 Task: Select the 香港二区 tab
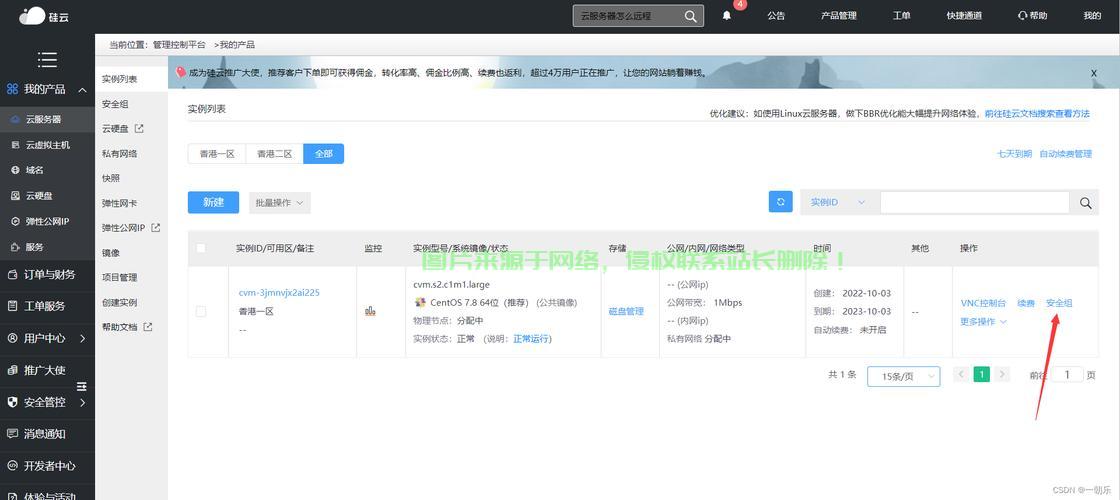[x=274, y=154]
